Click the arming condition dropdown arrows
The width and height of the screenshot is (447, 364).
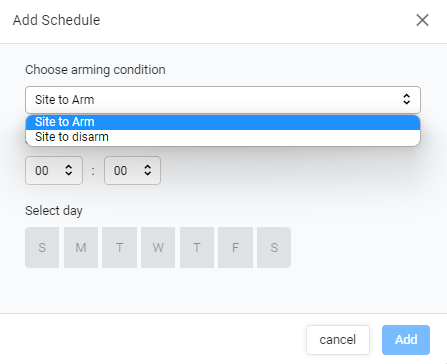tap(406, 99)
